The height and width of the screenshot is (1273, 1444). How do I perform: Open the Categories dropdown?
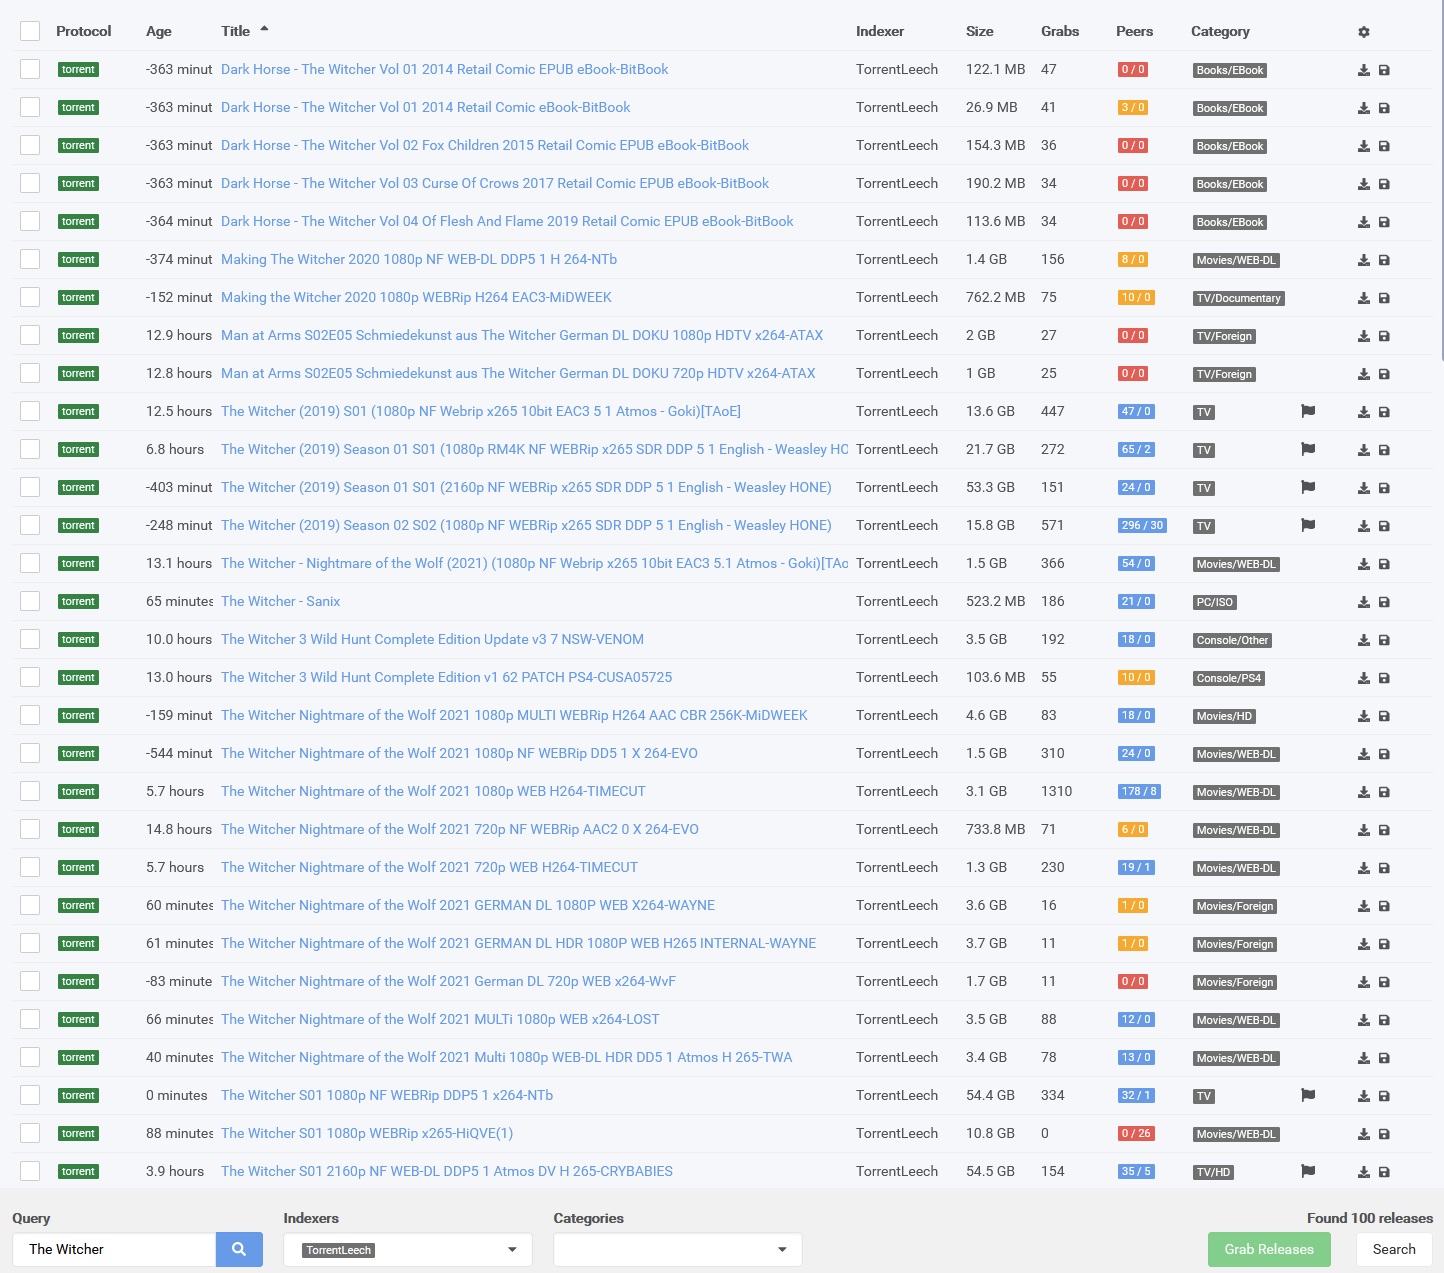point(677,1249)
